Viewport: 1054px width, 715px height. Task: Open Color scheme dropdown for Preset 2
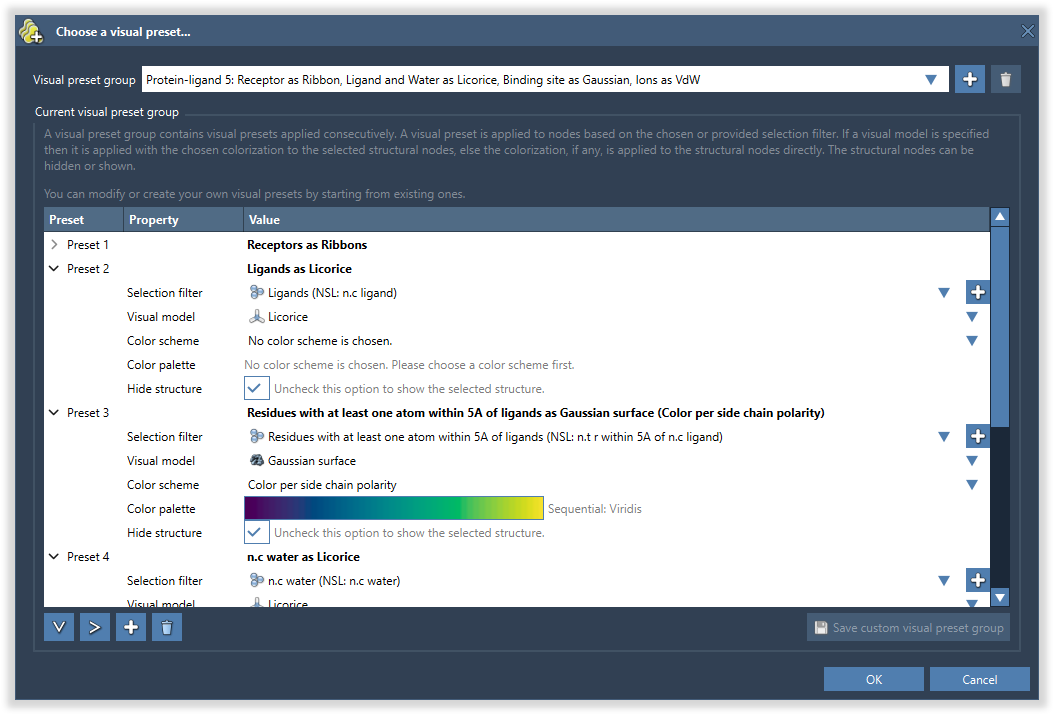click(x=971, y=341)
